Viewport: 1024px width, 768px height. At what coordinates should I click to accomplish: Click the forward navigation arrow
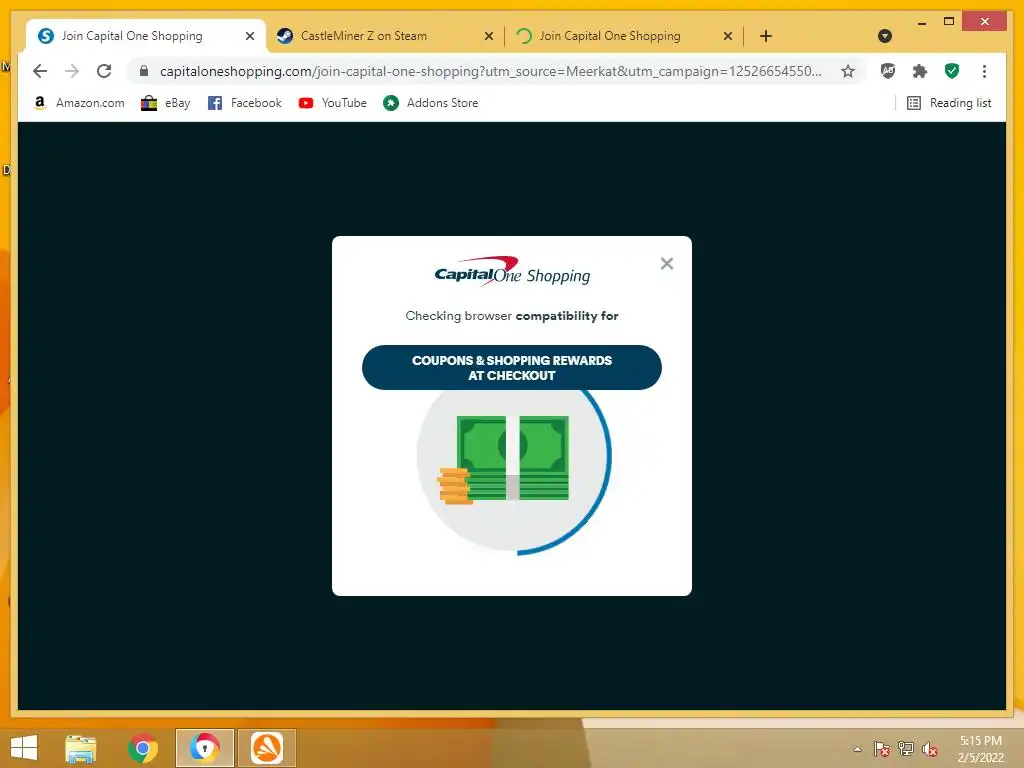coord(72,71)
